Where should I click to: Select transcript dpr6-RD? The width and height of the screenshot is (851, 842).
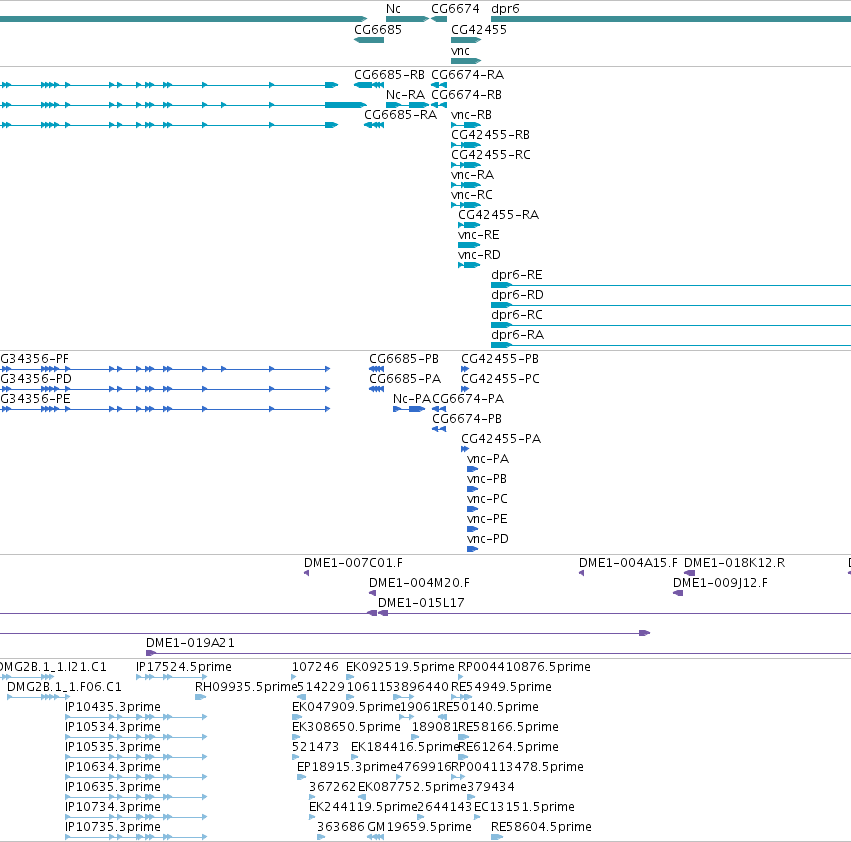517,295
